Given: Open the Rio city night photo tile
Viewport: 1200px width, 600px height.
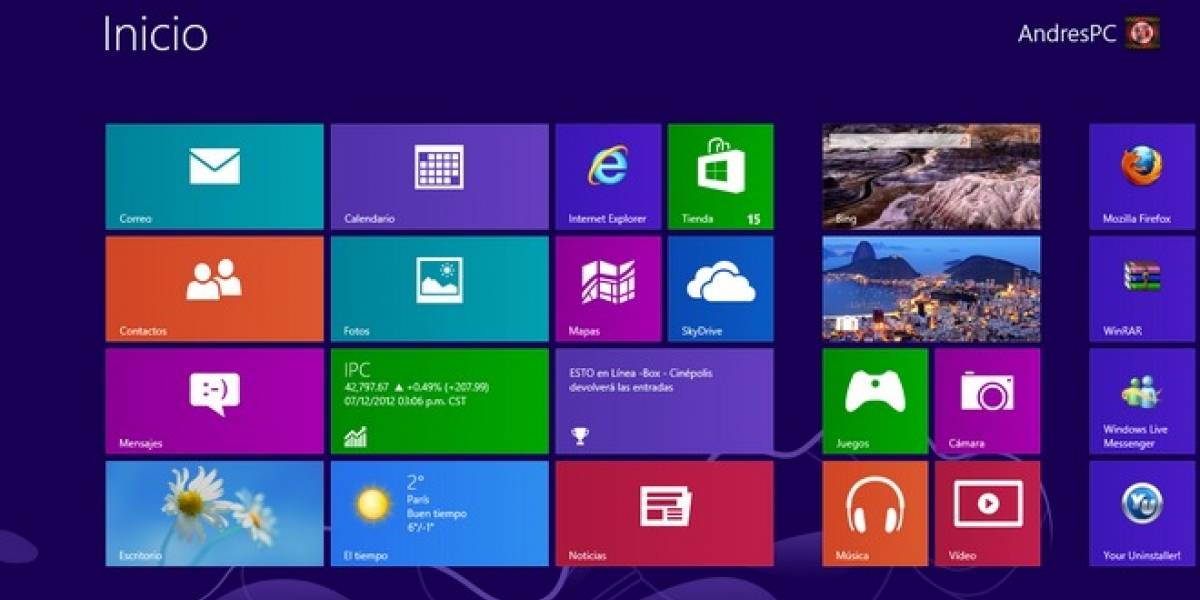Looking at the screenshot, I should coord(931,289).
